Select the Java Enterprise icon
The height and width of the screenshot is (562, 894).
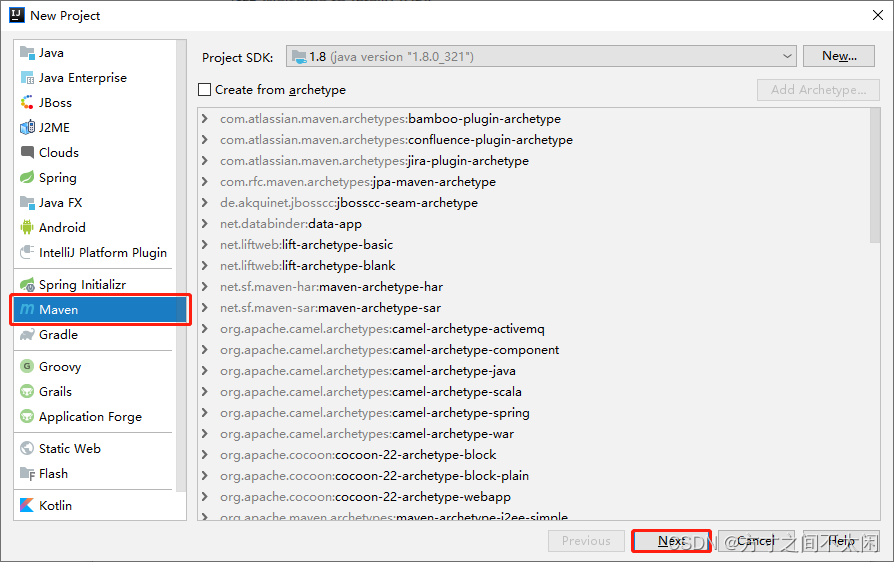pos(27,78)
